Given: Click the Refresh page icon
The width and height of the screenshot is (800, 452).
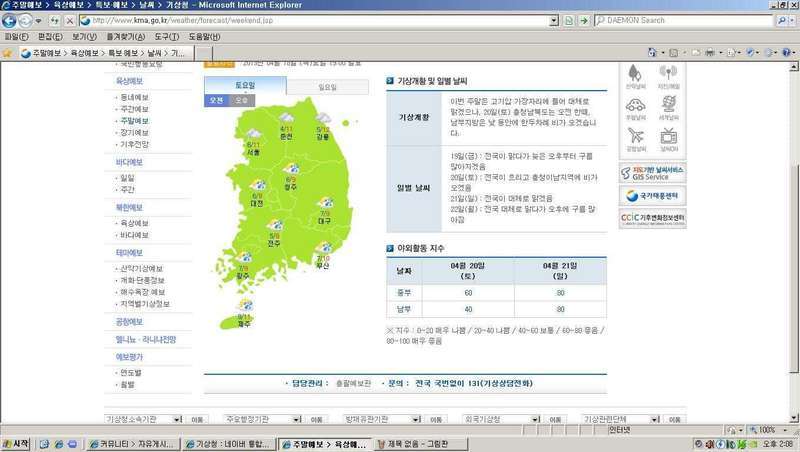Looking at the screenshot, I should (x=54, y=21).
